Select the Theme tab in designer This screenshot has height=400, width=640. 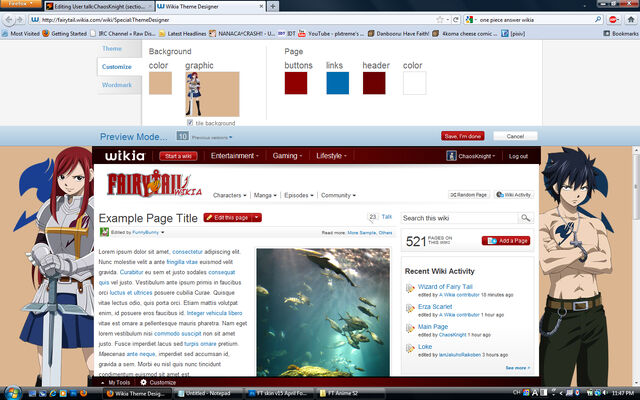pyautogui.click(x=112, y=49)
